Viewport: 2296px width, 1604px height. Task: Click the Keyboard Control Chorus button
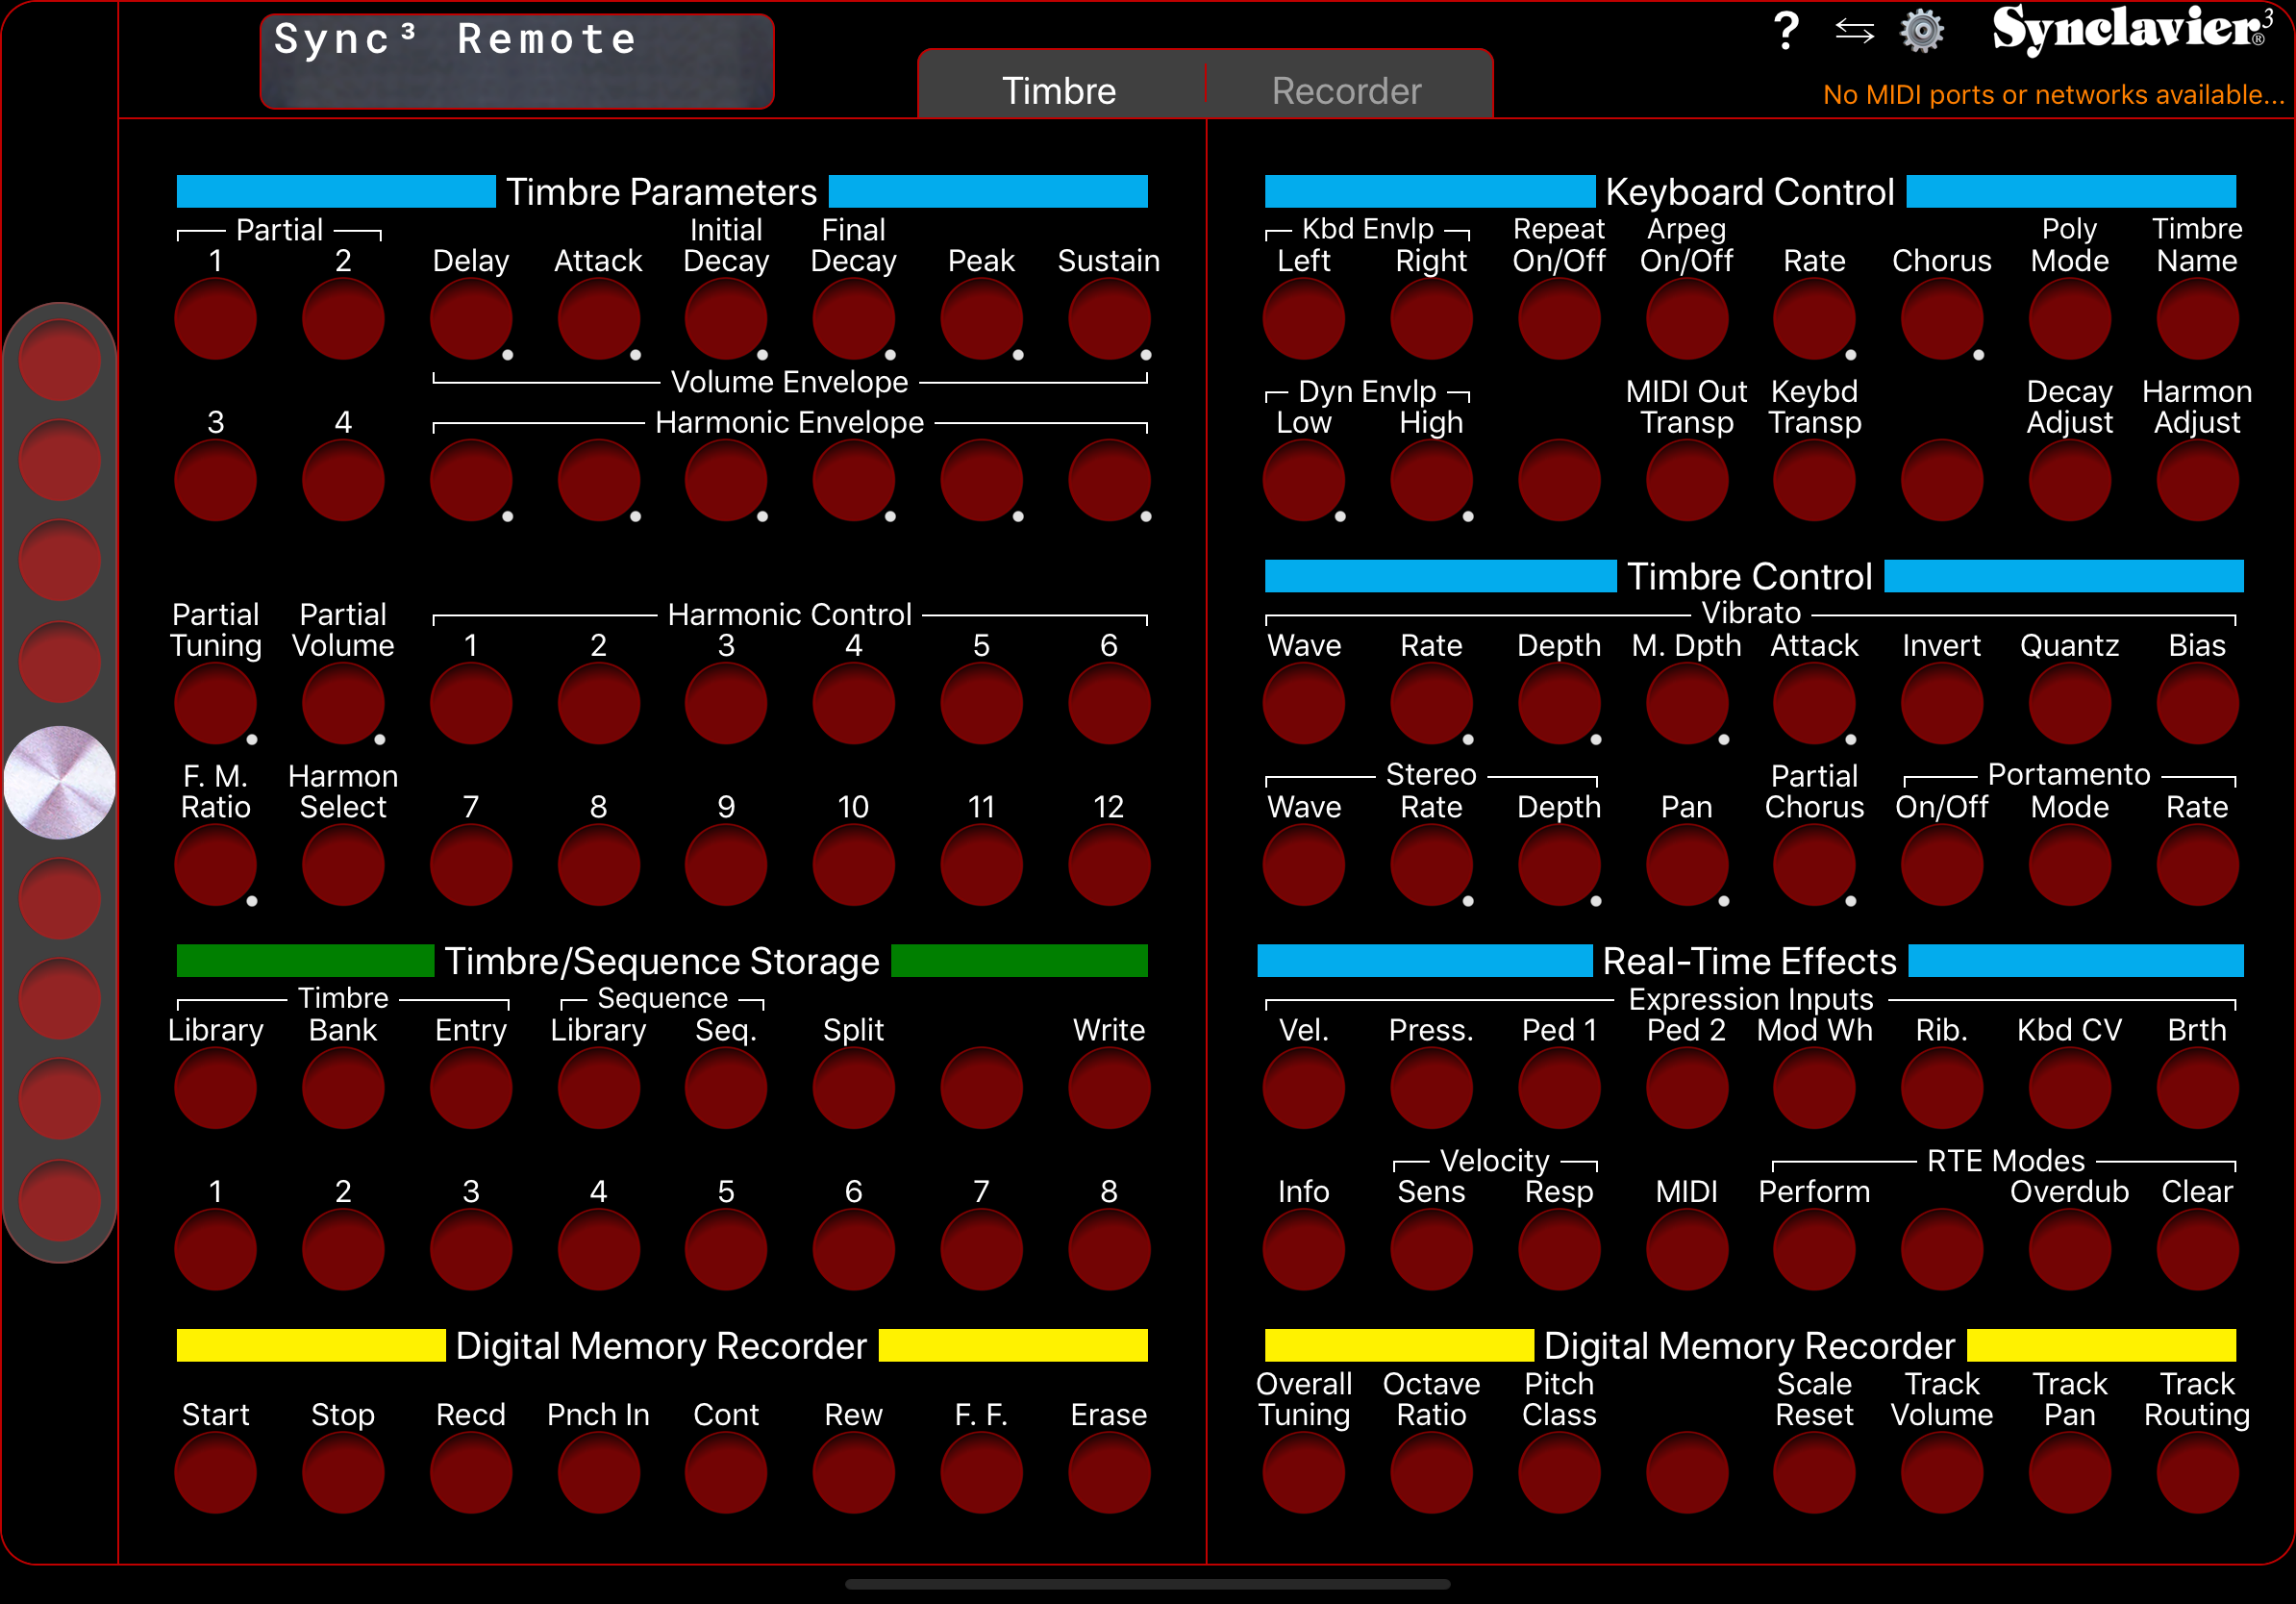[1942, 320]
